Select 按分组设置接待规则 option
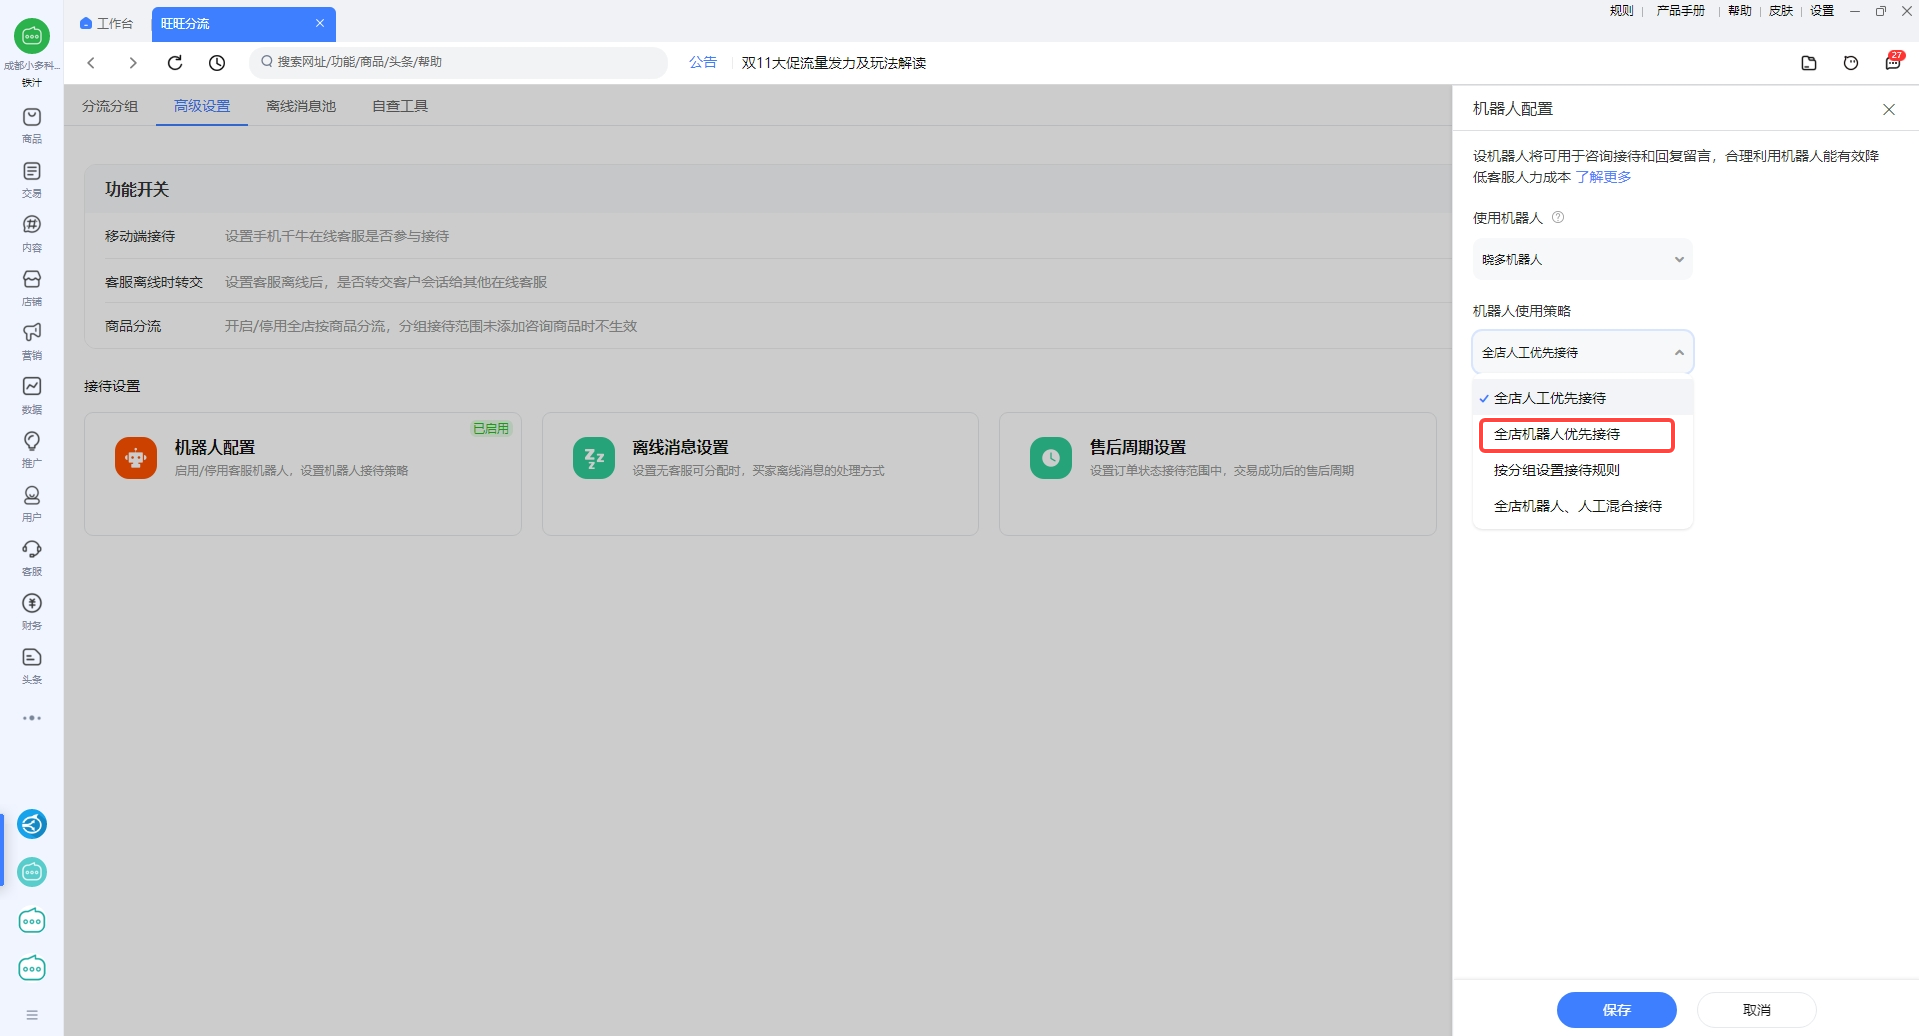Viewport: 1919px width, 1036px height. tap(1582, 470)
